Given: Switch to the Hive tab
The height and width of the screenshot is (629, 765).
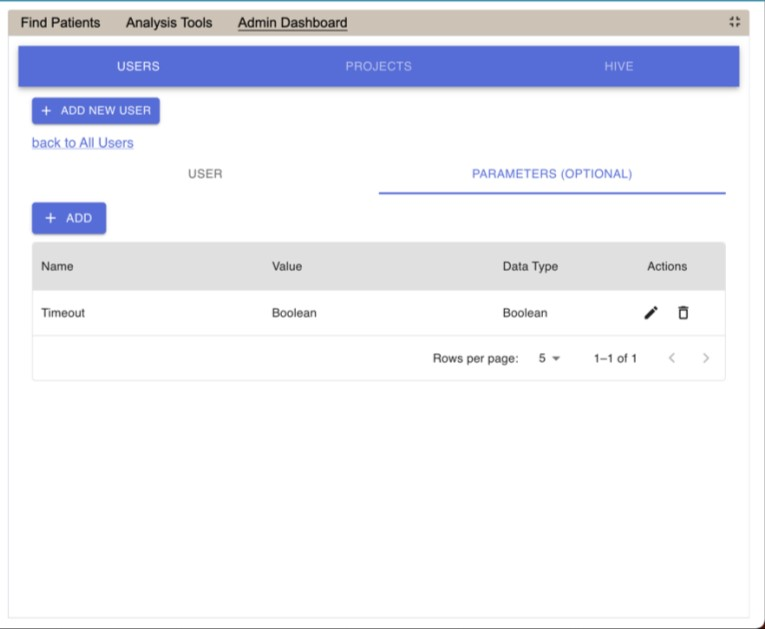Looking at the screenshot, I should [x=618, y=66].
